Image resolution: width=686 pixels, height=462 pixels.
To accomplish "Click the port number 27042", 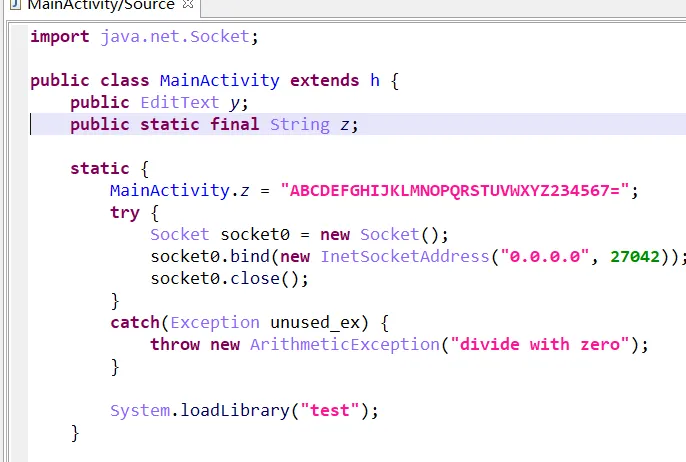I will [634, 256].
